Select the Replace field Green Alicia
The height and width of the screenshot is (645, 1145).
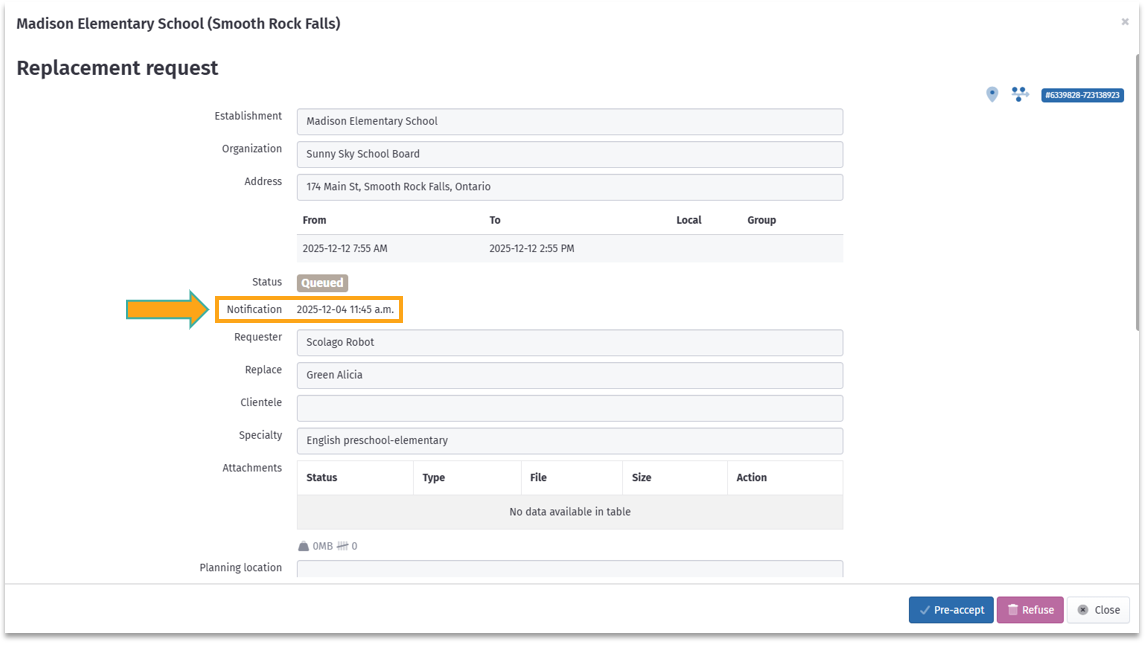click(570, 375)
